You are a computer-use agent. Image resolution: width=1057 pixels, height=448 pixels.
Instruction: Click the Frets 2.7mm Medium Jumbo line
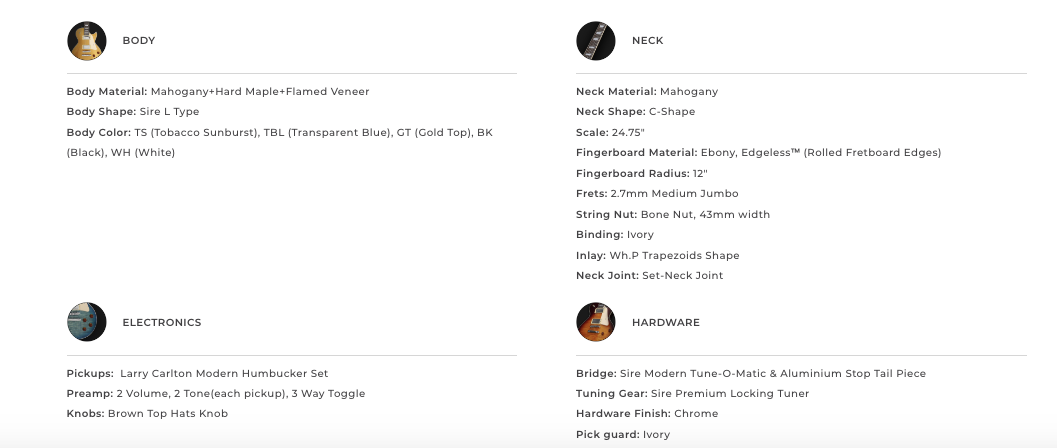coord(657,194)
